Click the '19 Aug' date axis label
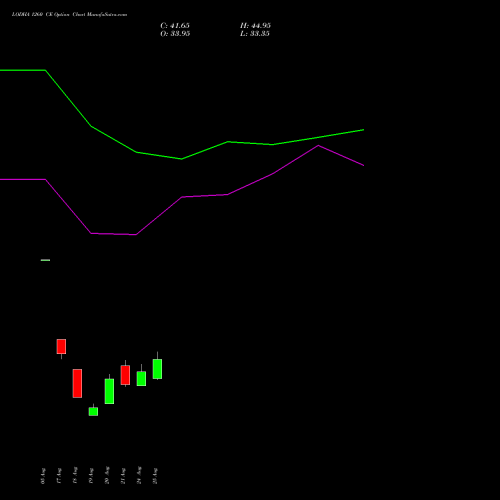Viewport: 500px width, 500px height. pyautogui.click(x=91, y=476)
